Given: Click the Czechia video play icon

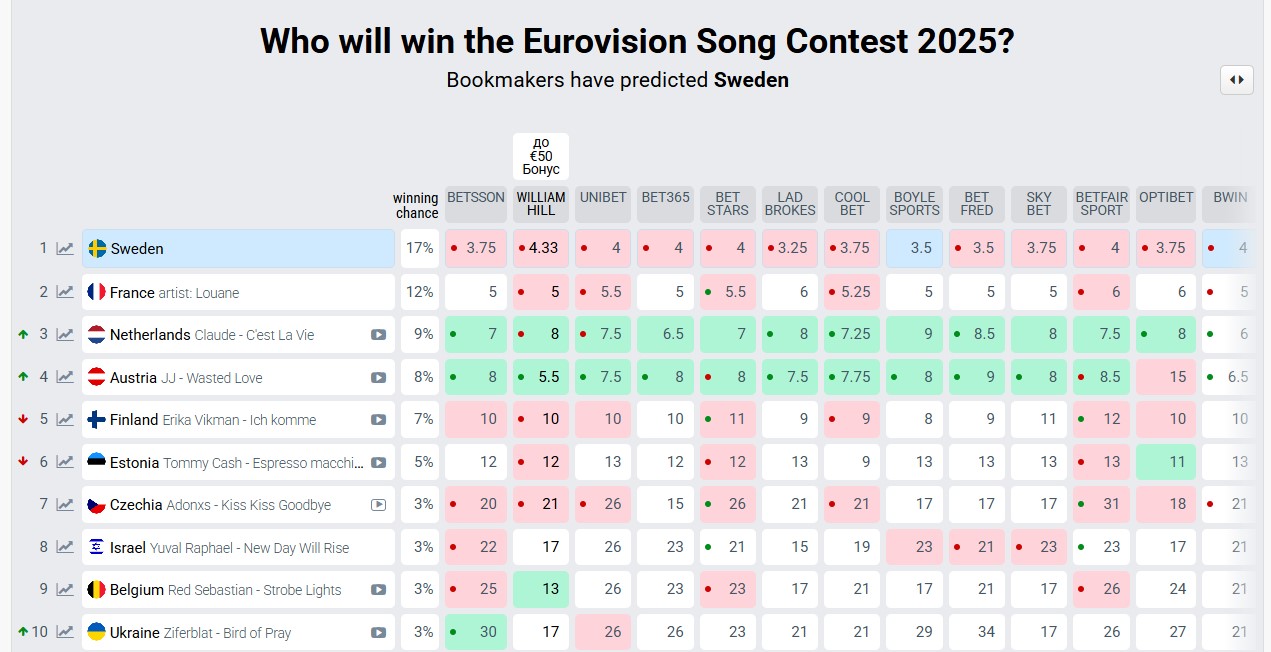Looking at the screenshot, I should pos(378,505).
